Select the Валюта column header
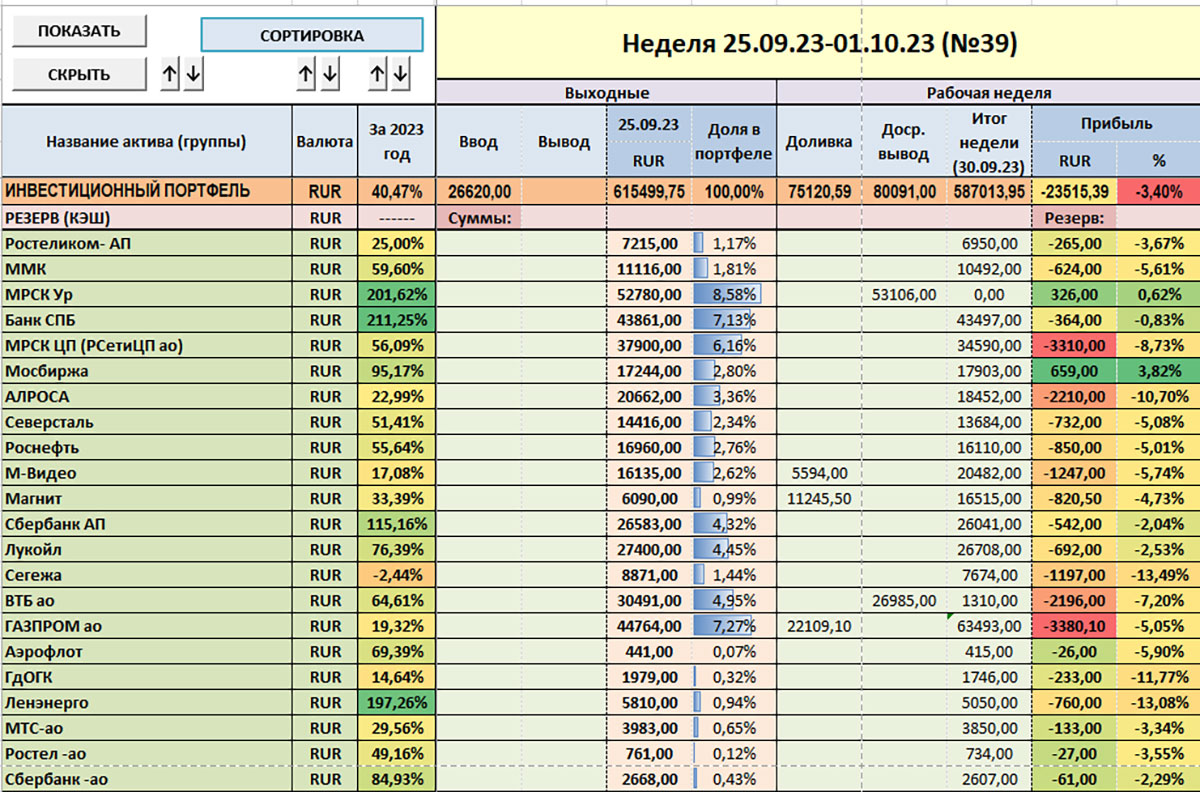Image resolution: width=1200 pixels, height=792 pixels. tap(325, 142)
